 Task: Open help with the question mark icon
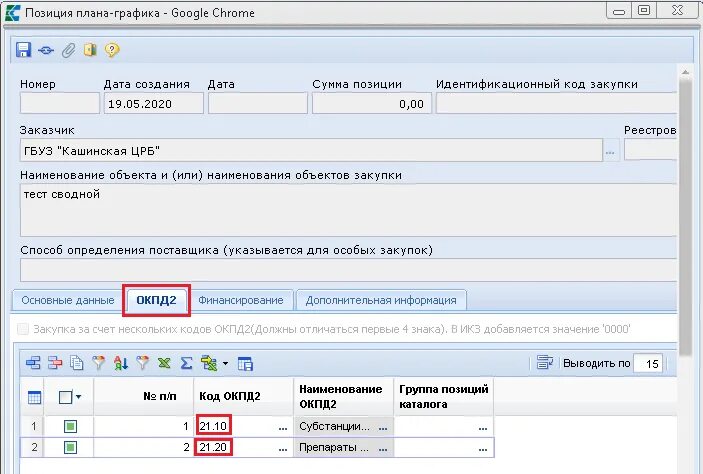[112, 49]
